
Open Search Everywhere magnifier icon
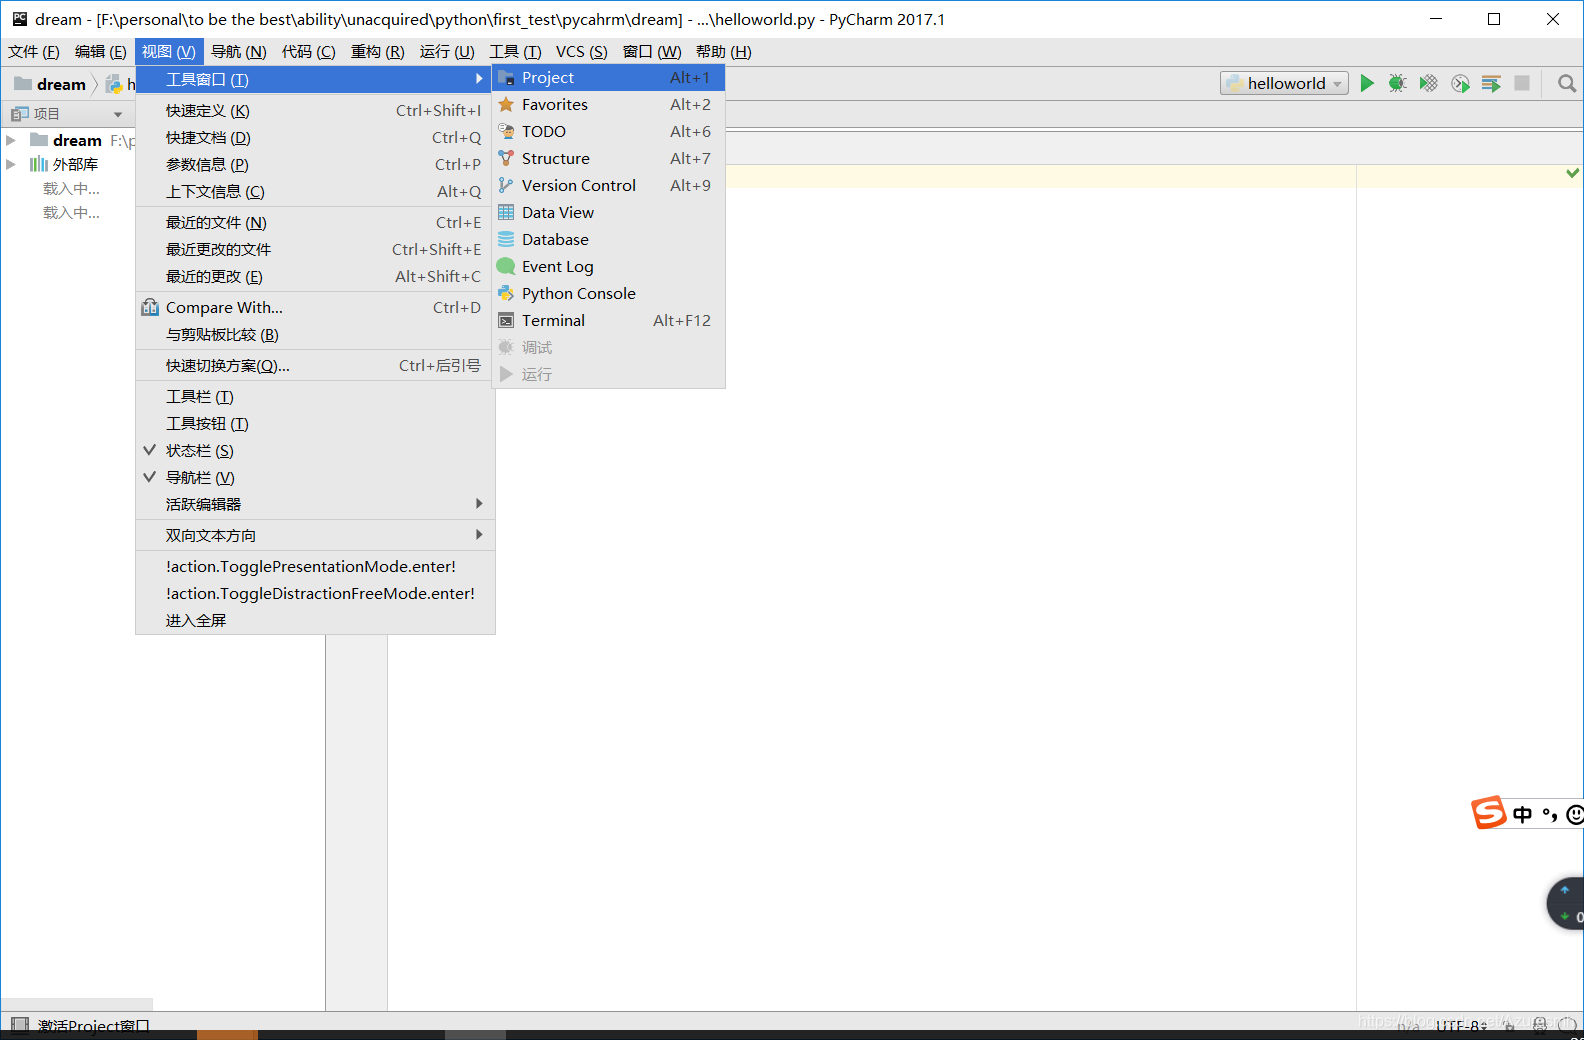pyautogui.click(x=1567, y=84)
